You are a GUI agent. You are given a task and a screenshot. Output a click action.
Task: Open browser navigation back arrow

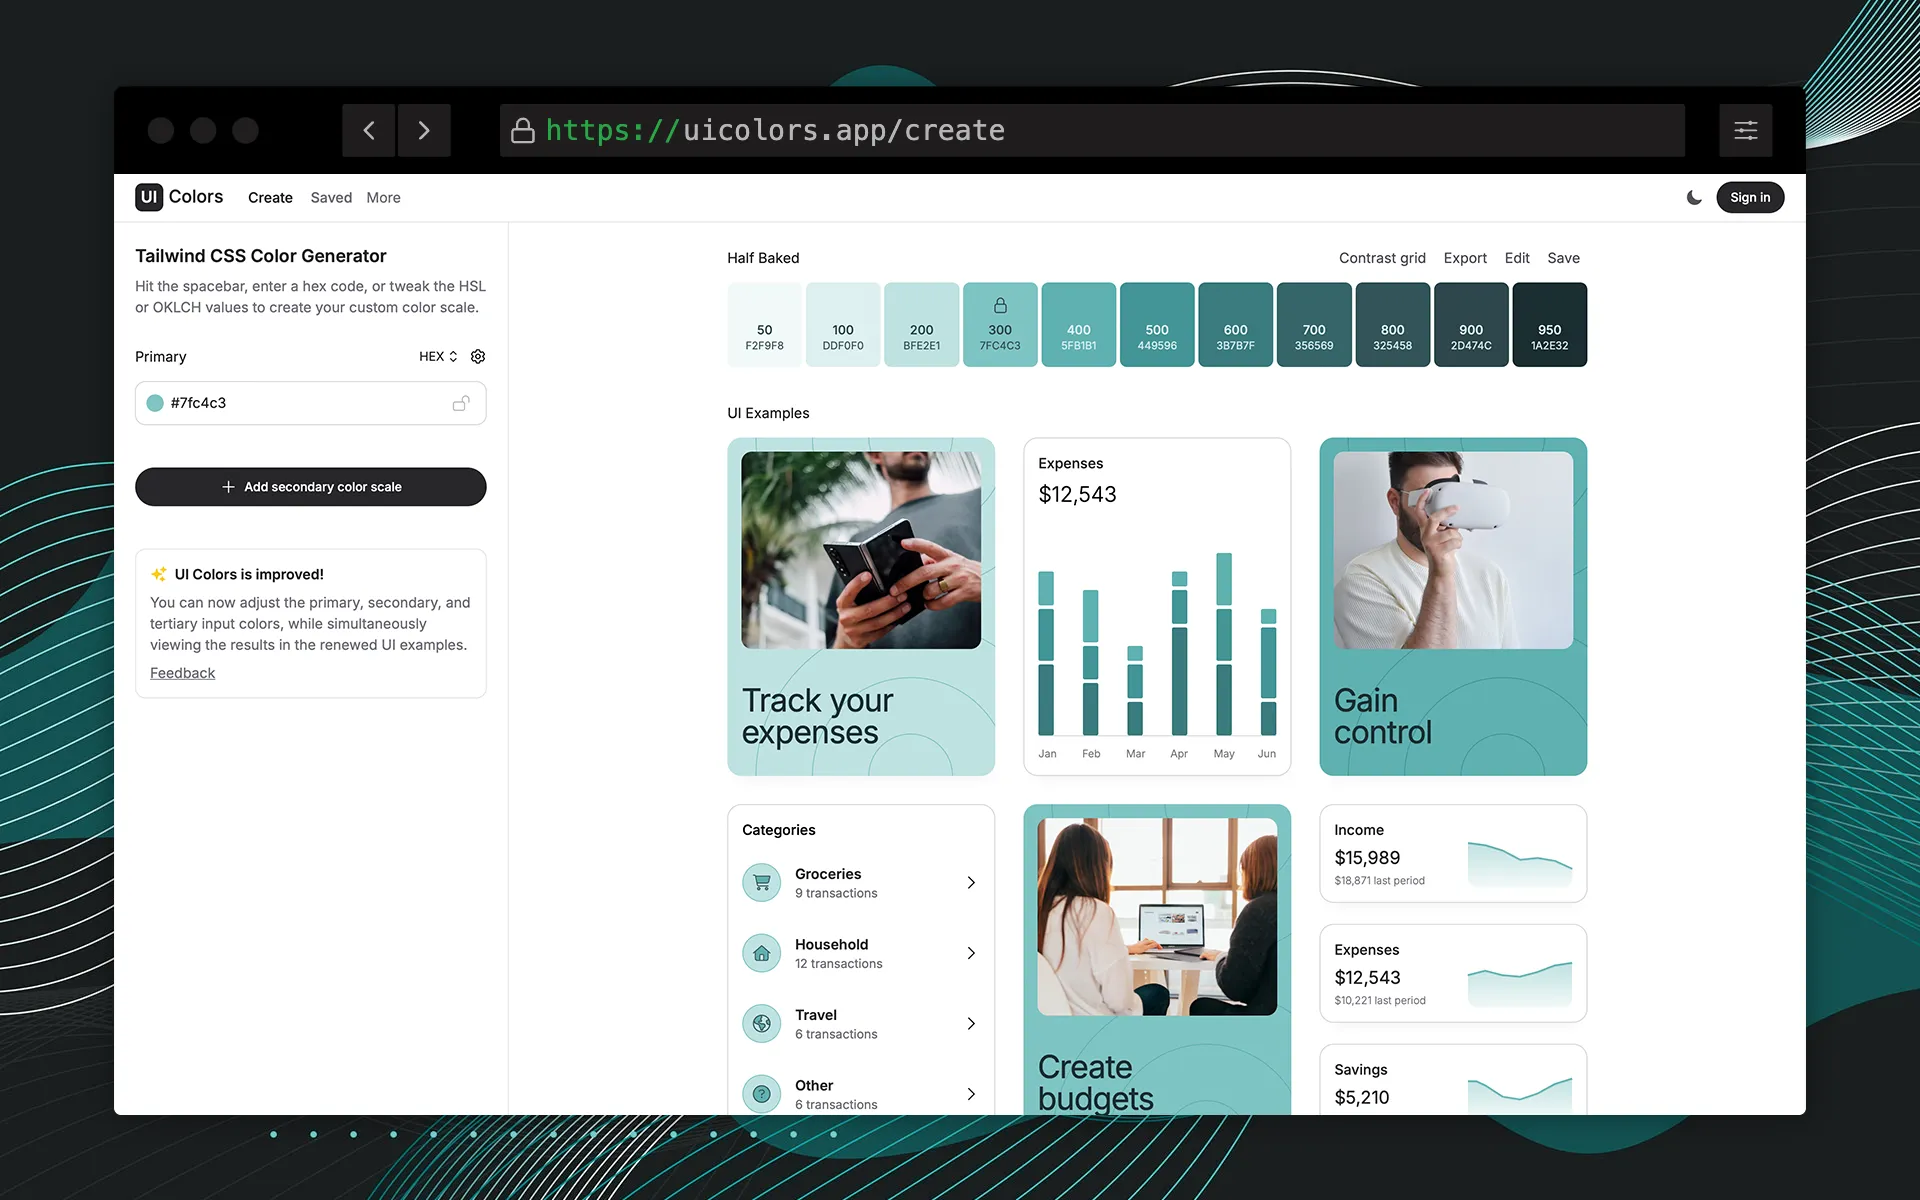[368, 129]
